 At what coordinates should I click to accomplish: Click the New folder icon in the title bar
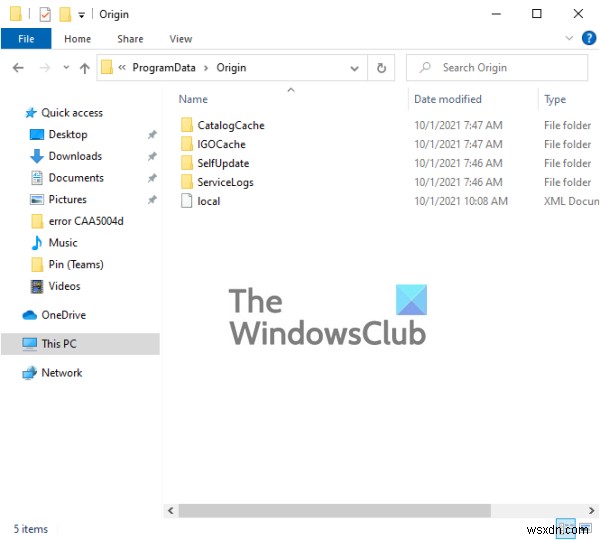point(65,14)
